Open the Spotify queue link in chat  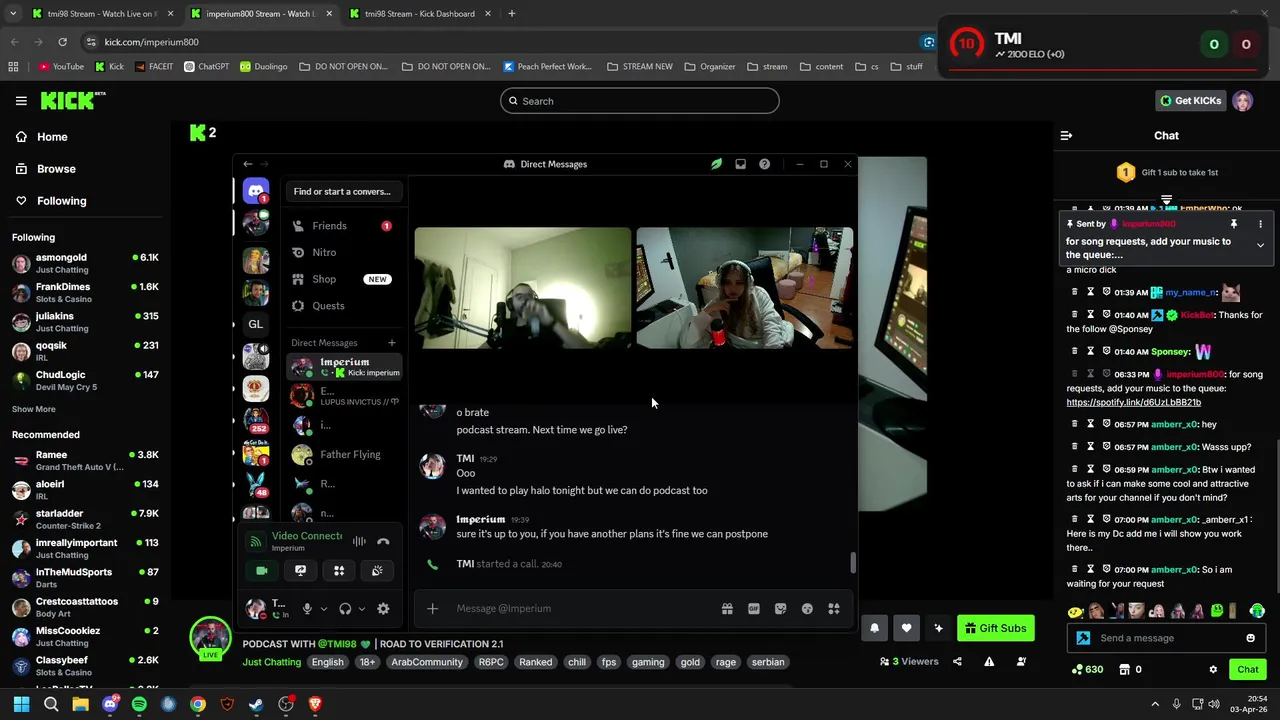(x=1133, y=402)
